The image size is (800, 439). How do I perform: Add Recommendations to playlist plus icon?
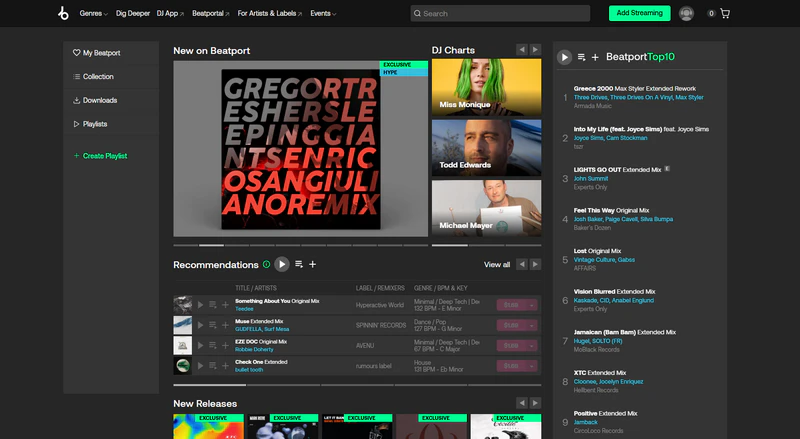(312, 264)
